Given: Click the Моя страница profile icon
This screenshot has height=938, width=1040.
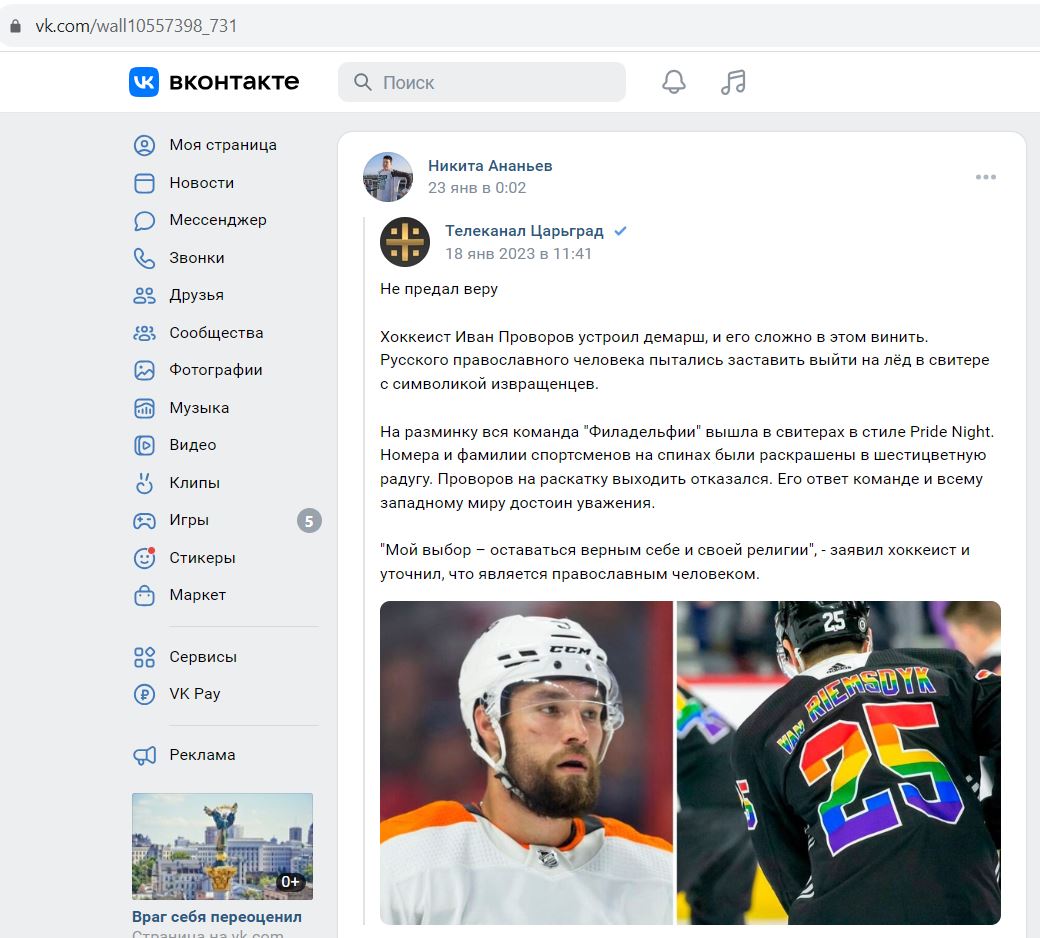Looking at the screenshot, I should 144,145.
